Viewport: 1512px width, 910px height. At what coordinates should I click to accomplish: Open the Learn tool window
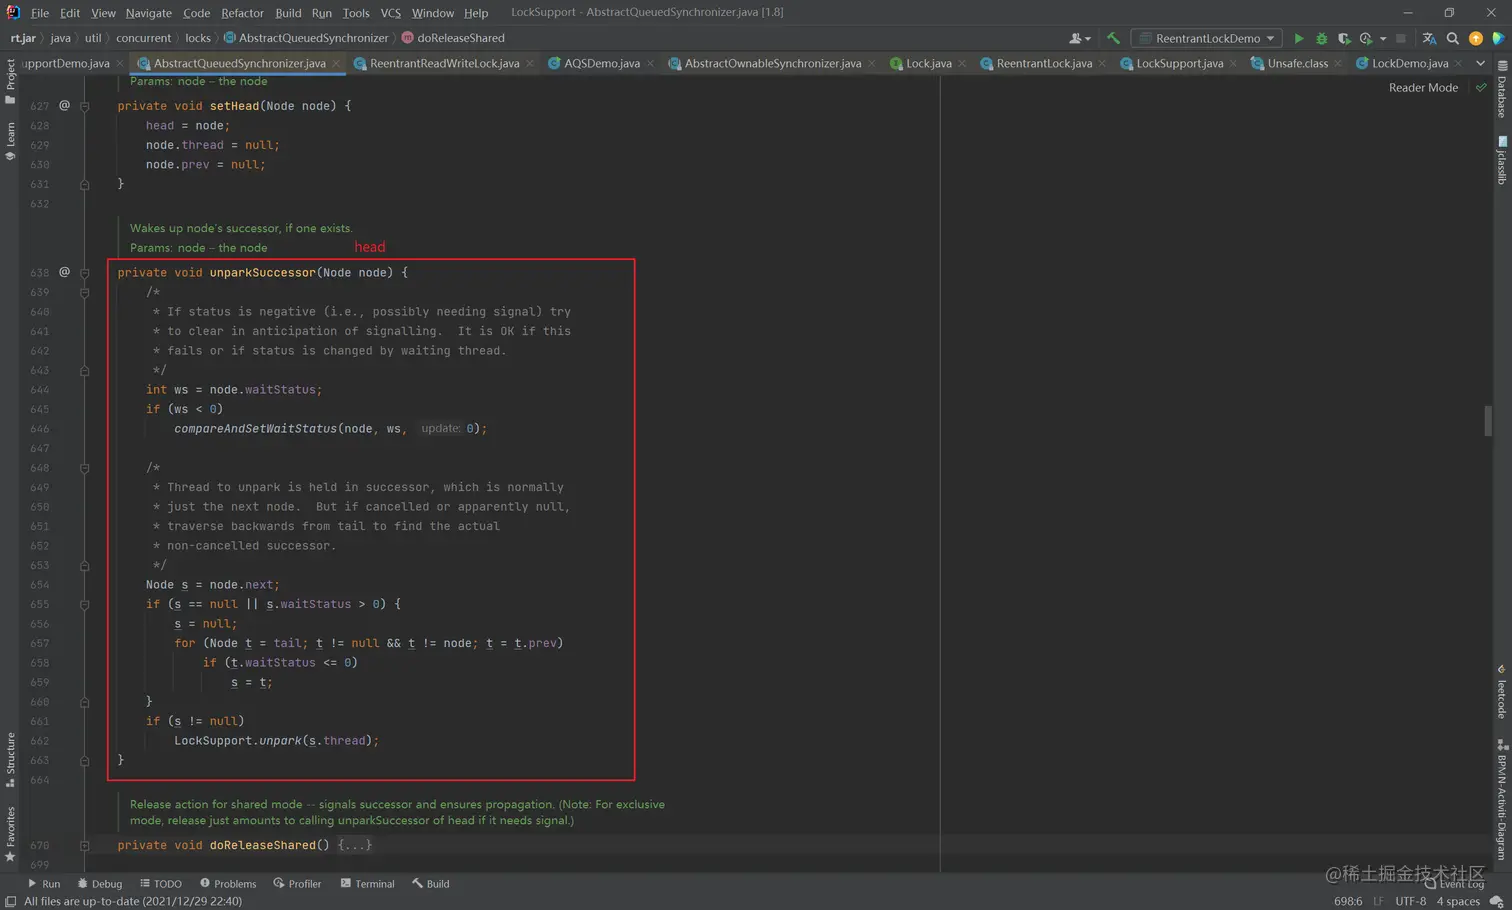10,141
